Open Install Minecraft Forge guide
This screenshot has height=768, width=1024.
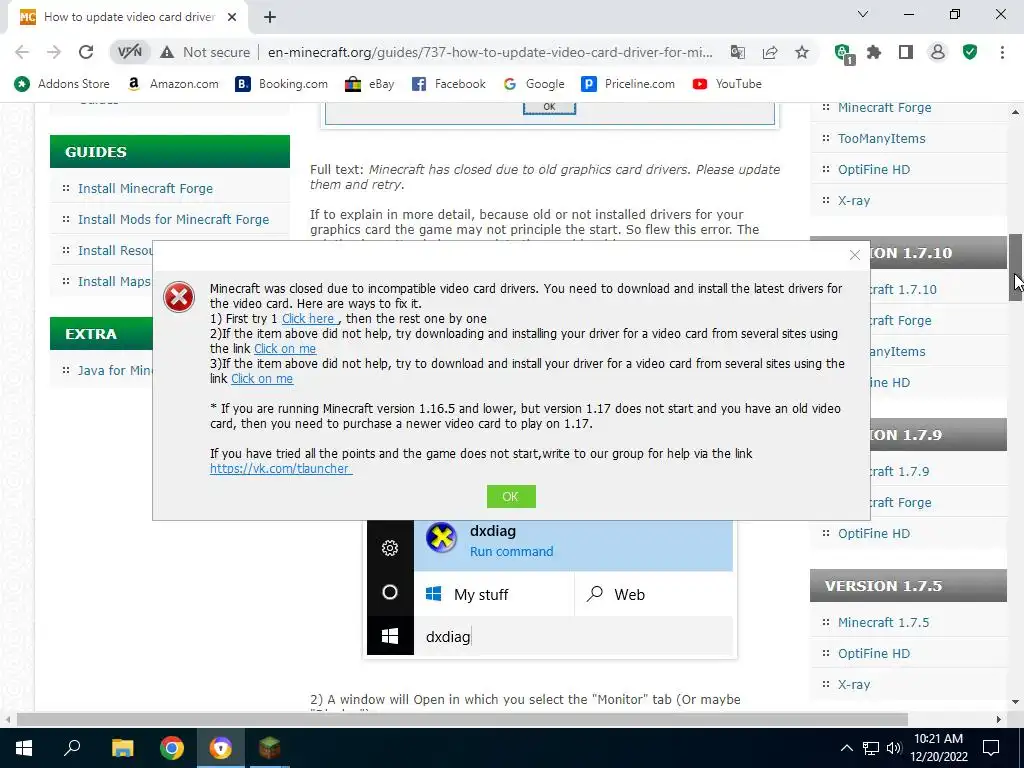pos(145,189)
